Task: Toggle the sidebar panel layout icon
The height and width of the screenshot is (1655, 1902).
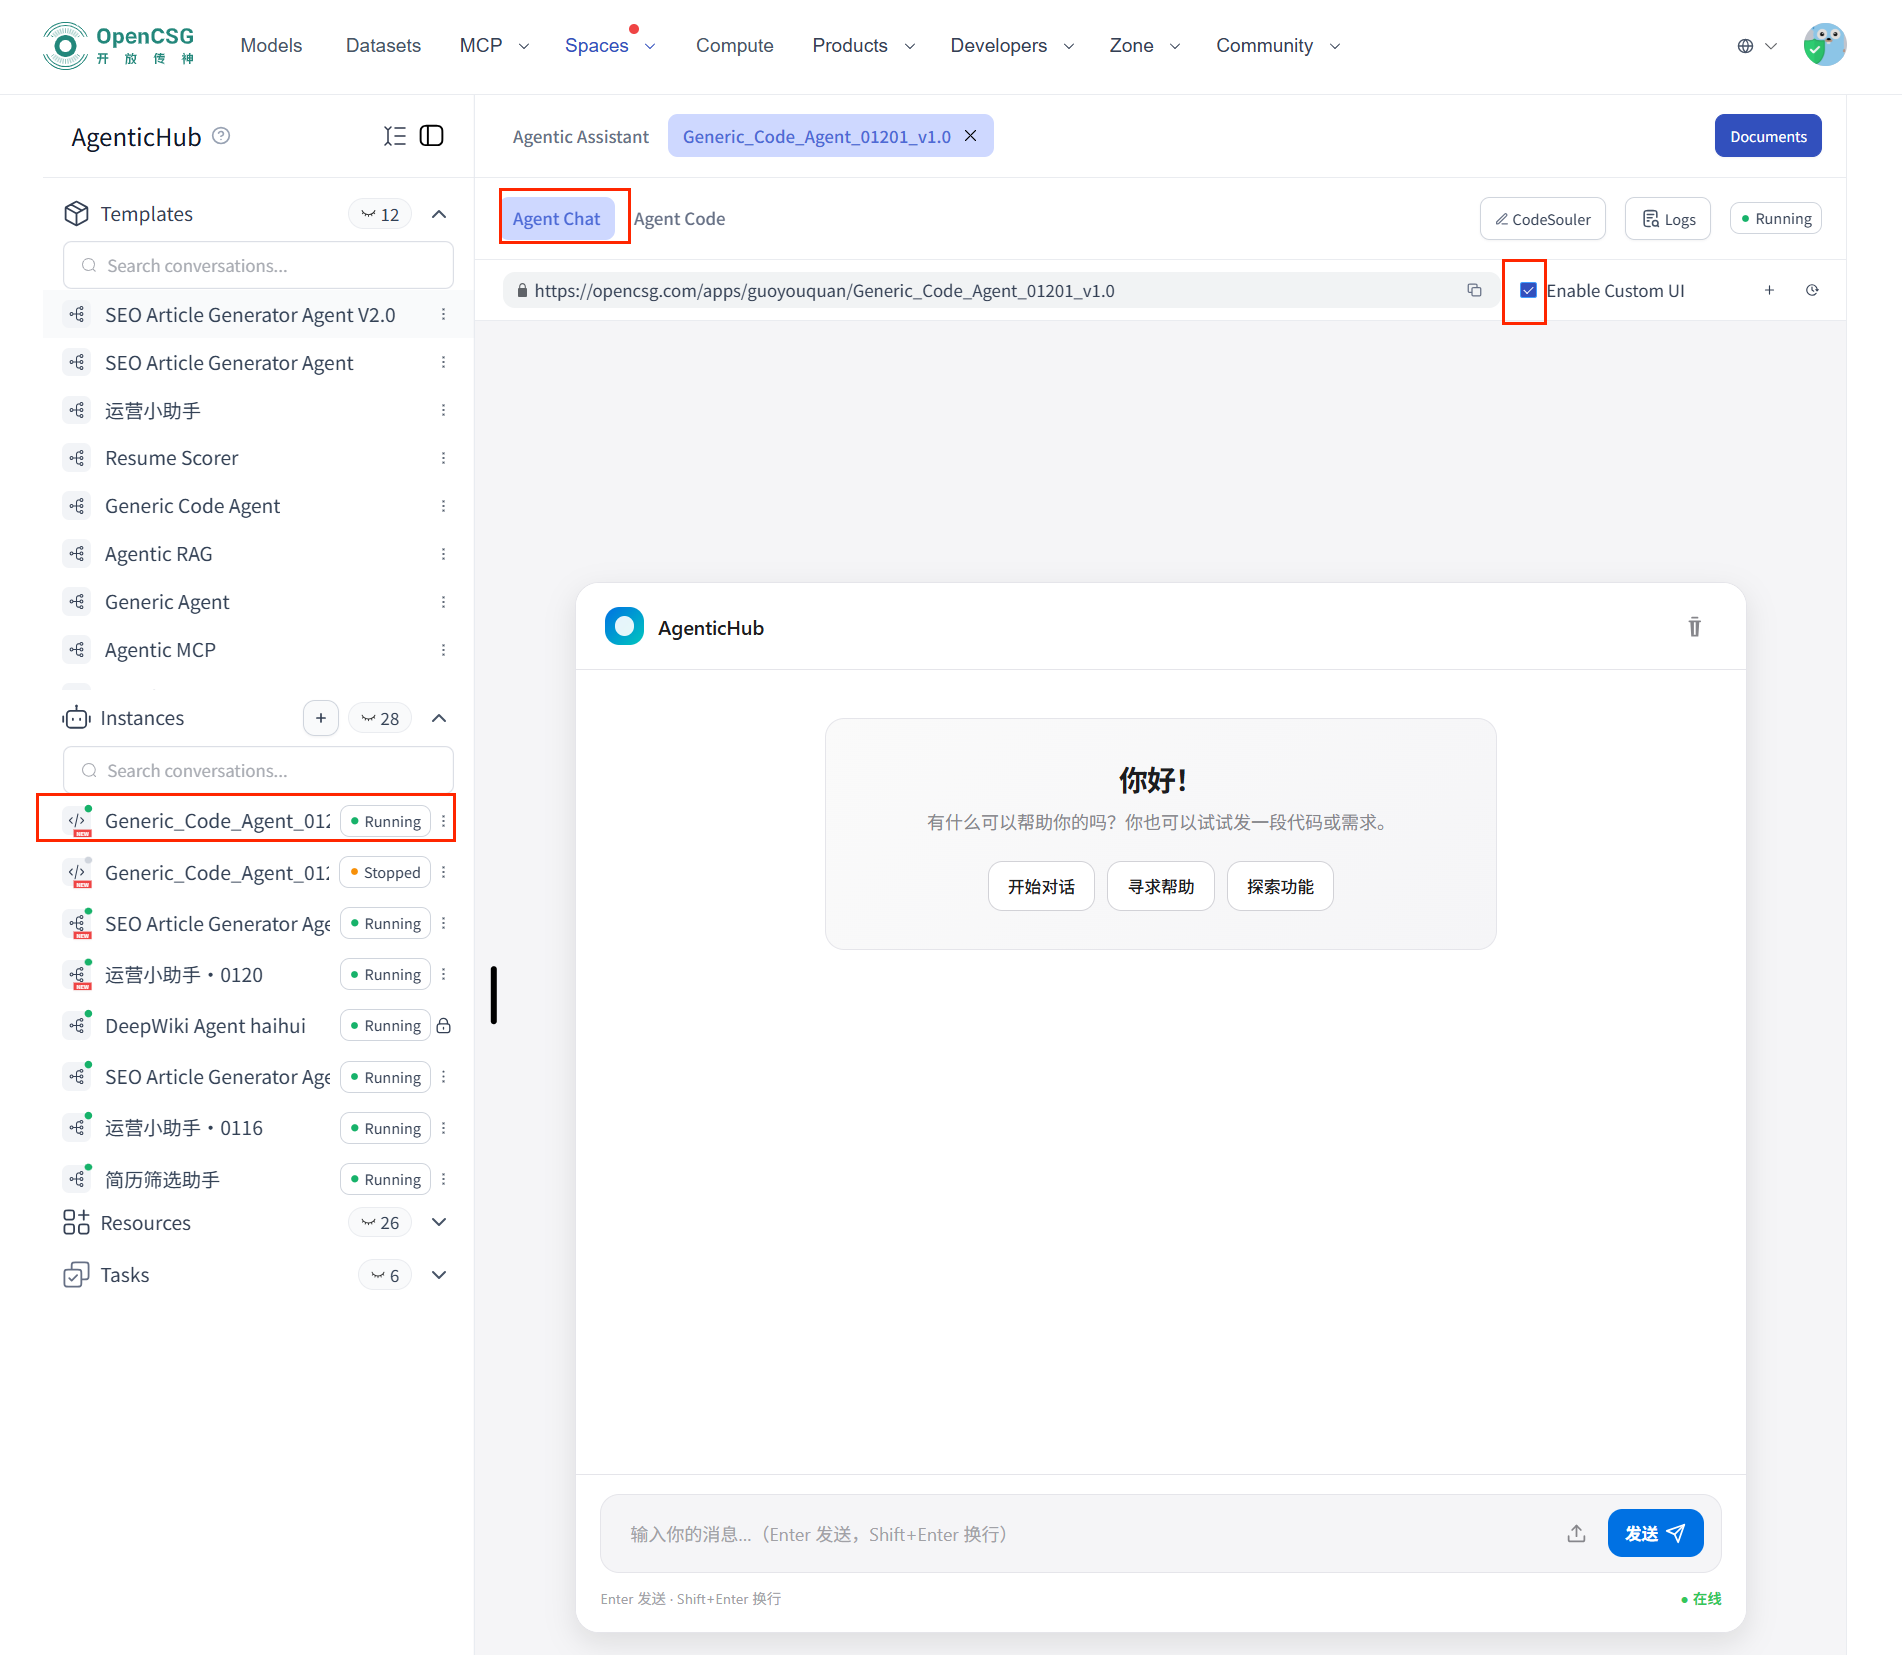Action: point(432,136)
